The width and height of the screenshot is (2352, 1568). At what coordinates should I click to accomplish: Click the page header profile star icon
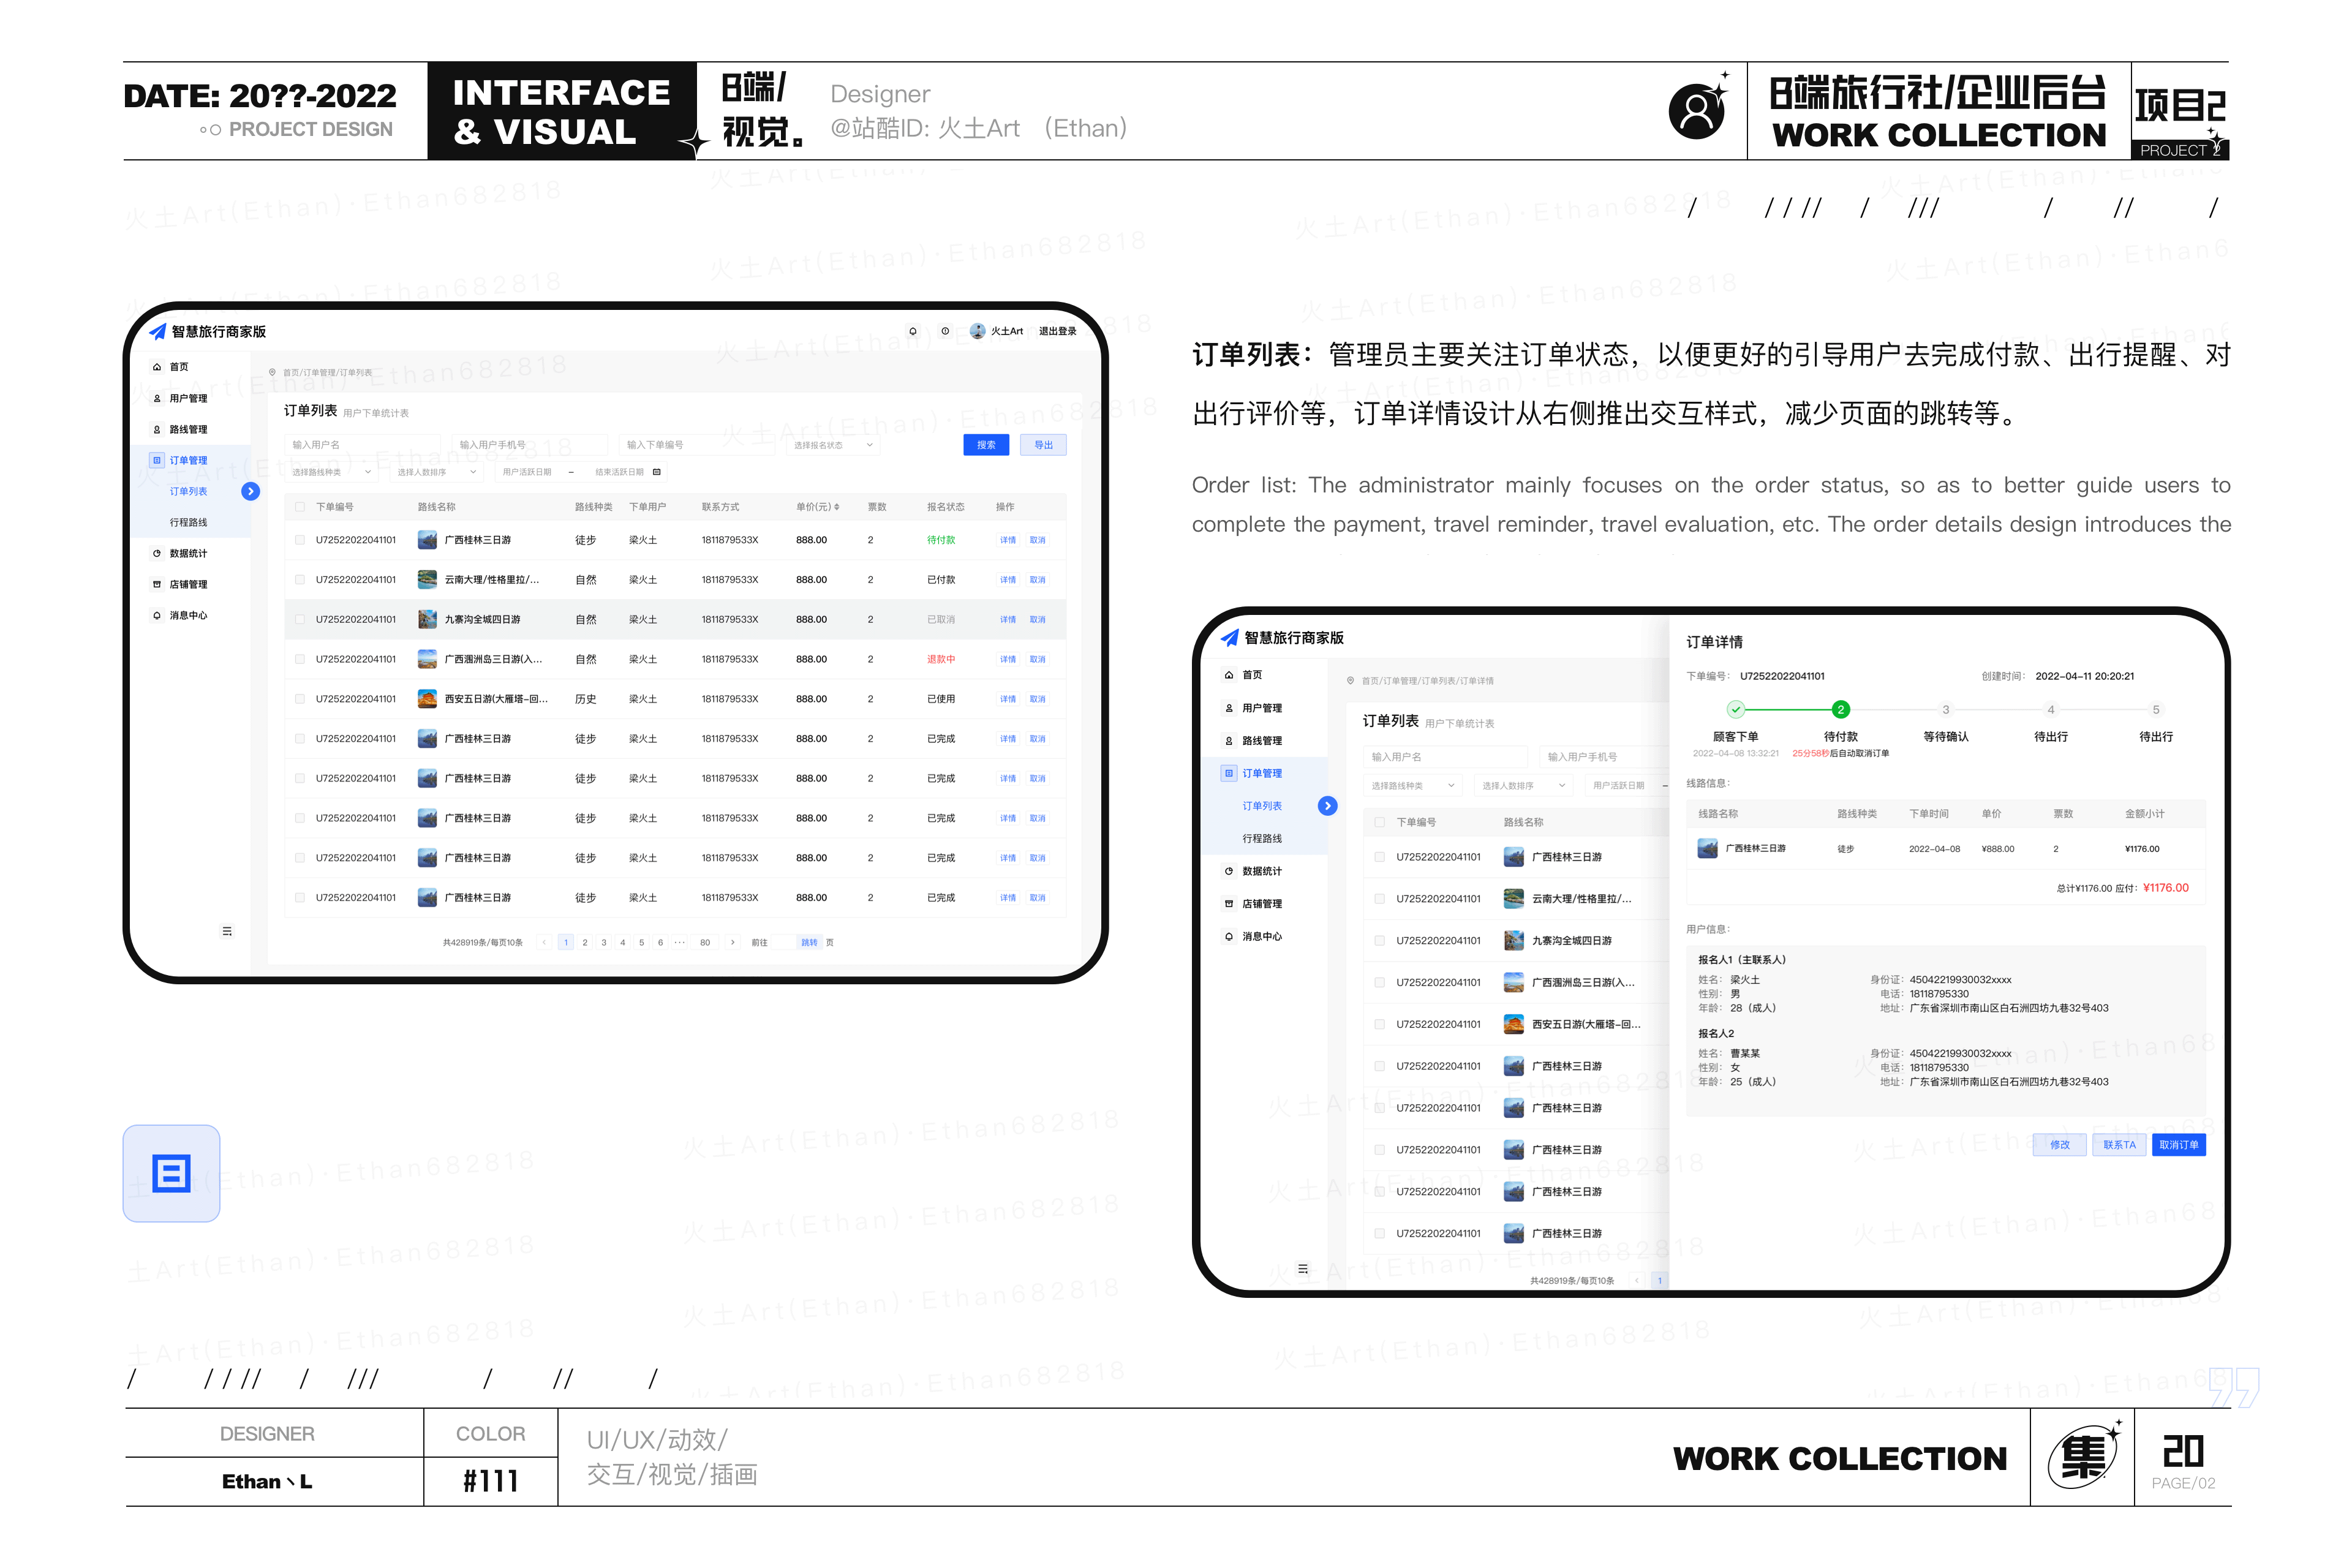[x=1697, y=108]
